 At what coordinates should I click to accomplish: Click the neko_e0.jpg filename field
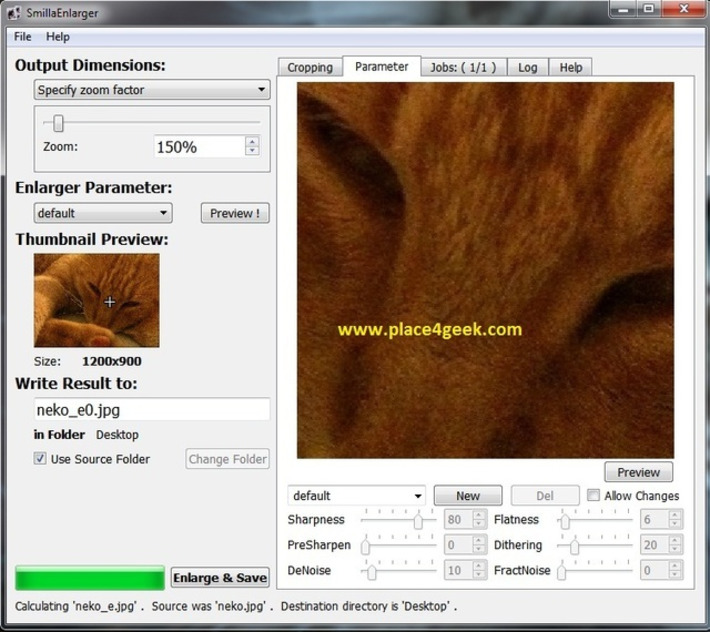coord(152,410)
